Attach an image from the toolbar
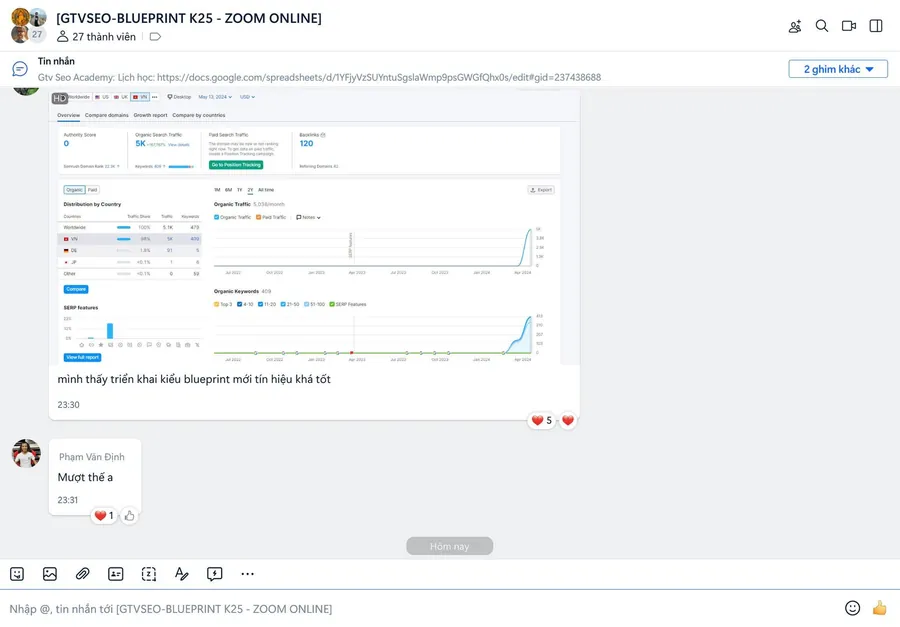Viewport: 900px width, 627px height. coord(50,574)
